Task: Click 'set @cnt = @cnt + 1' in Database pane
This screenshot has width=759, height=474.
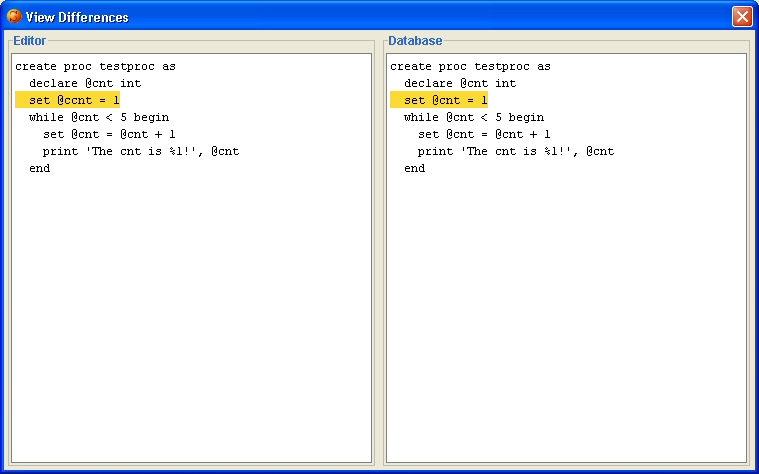Action: point(484,134)
